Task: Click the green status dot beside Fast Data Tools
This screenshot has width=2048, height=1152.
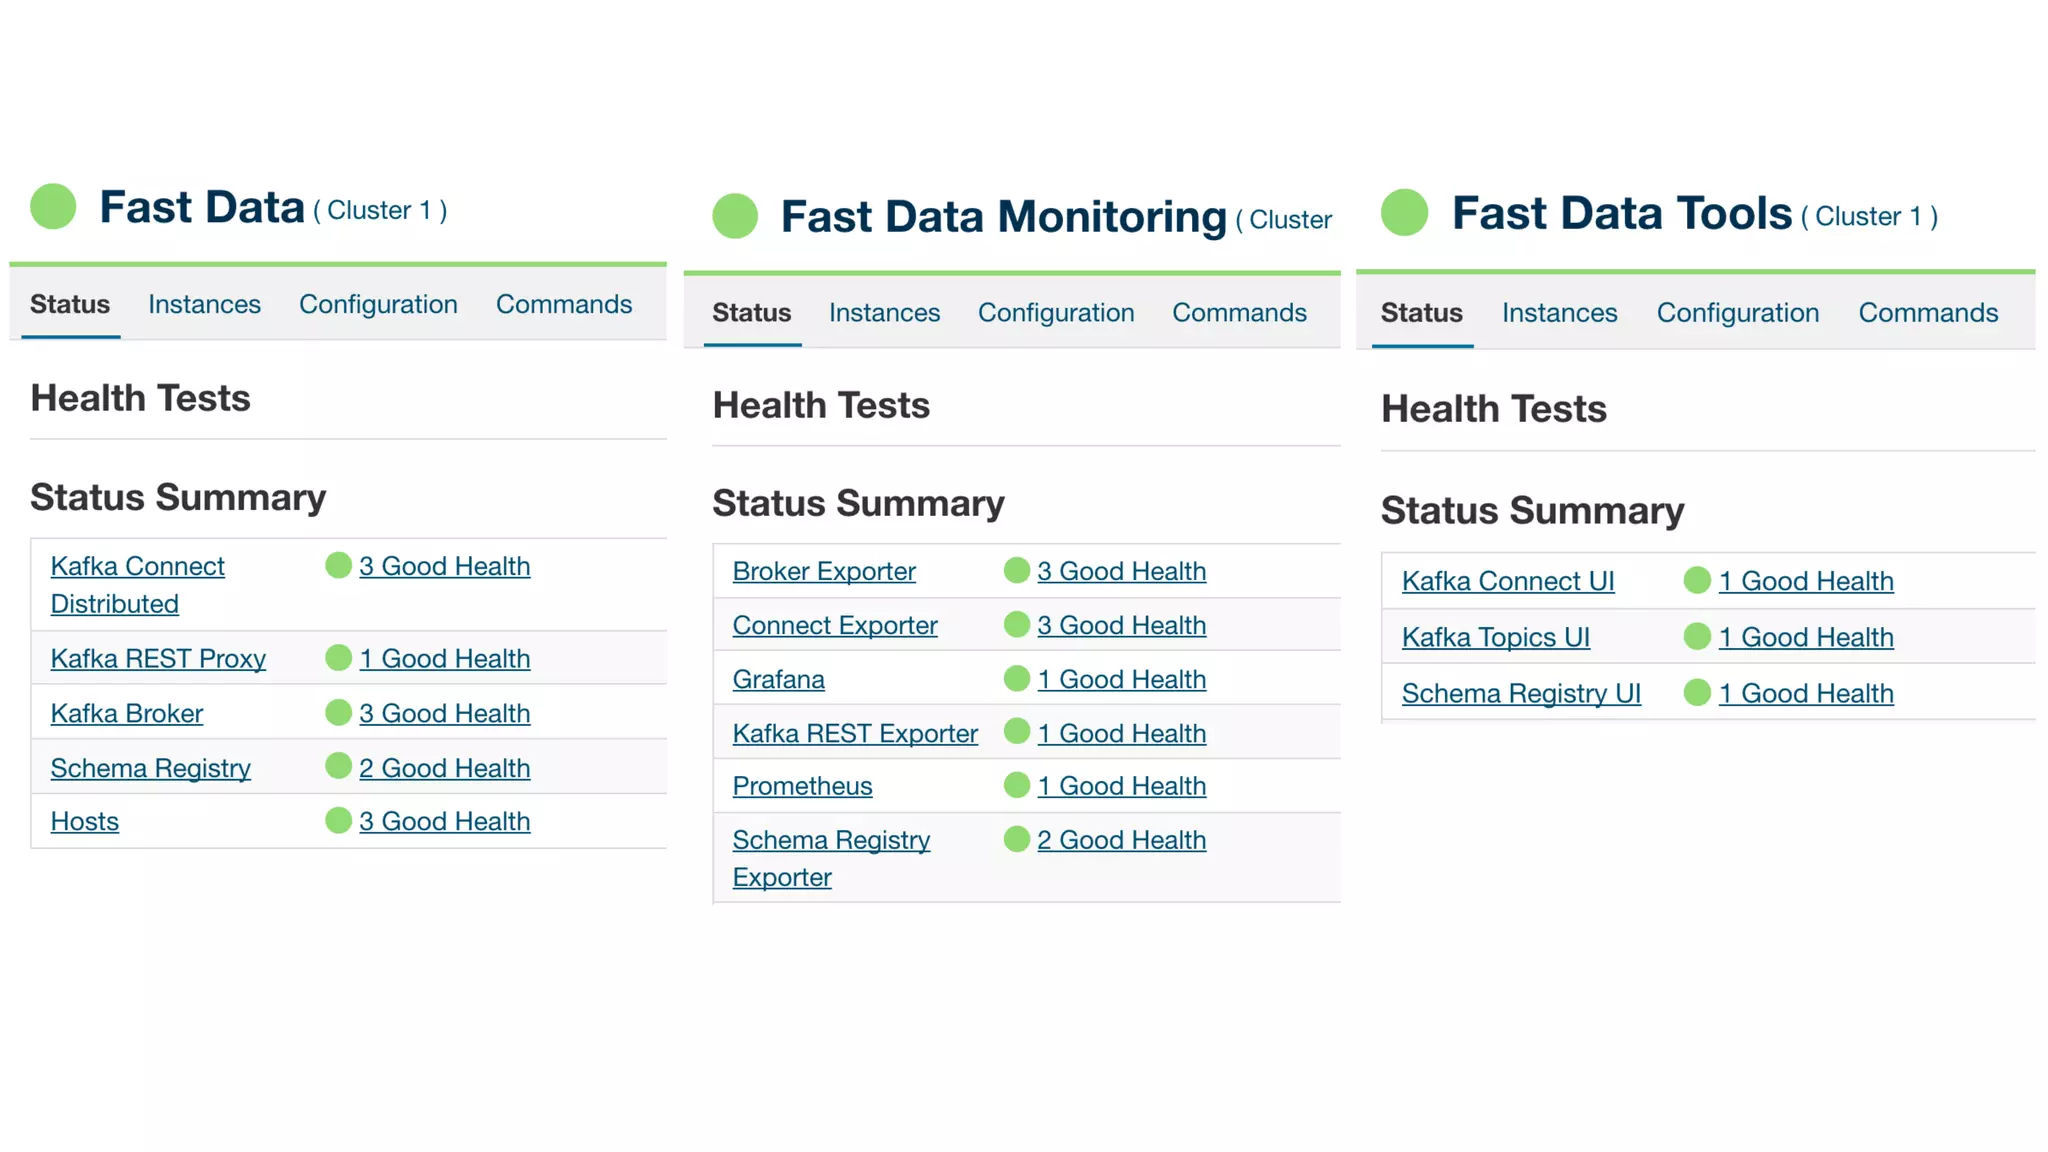Action: (x=1404, y=213)
